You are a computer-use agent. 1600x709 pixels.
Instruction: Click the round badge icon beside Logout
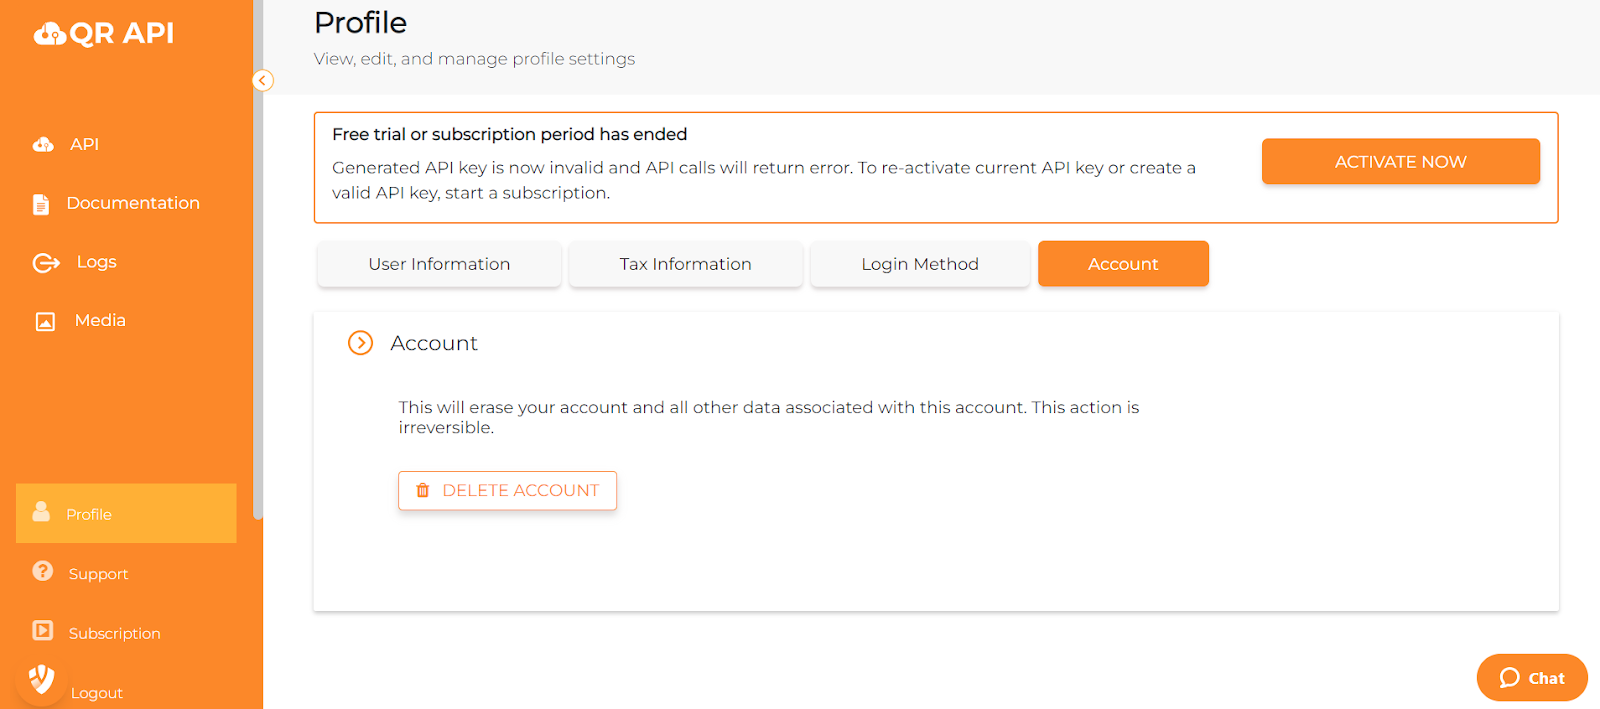[x=41, y=680]
